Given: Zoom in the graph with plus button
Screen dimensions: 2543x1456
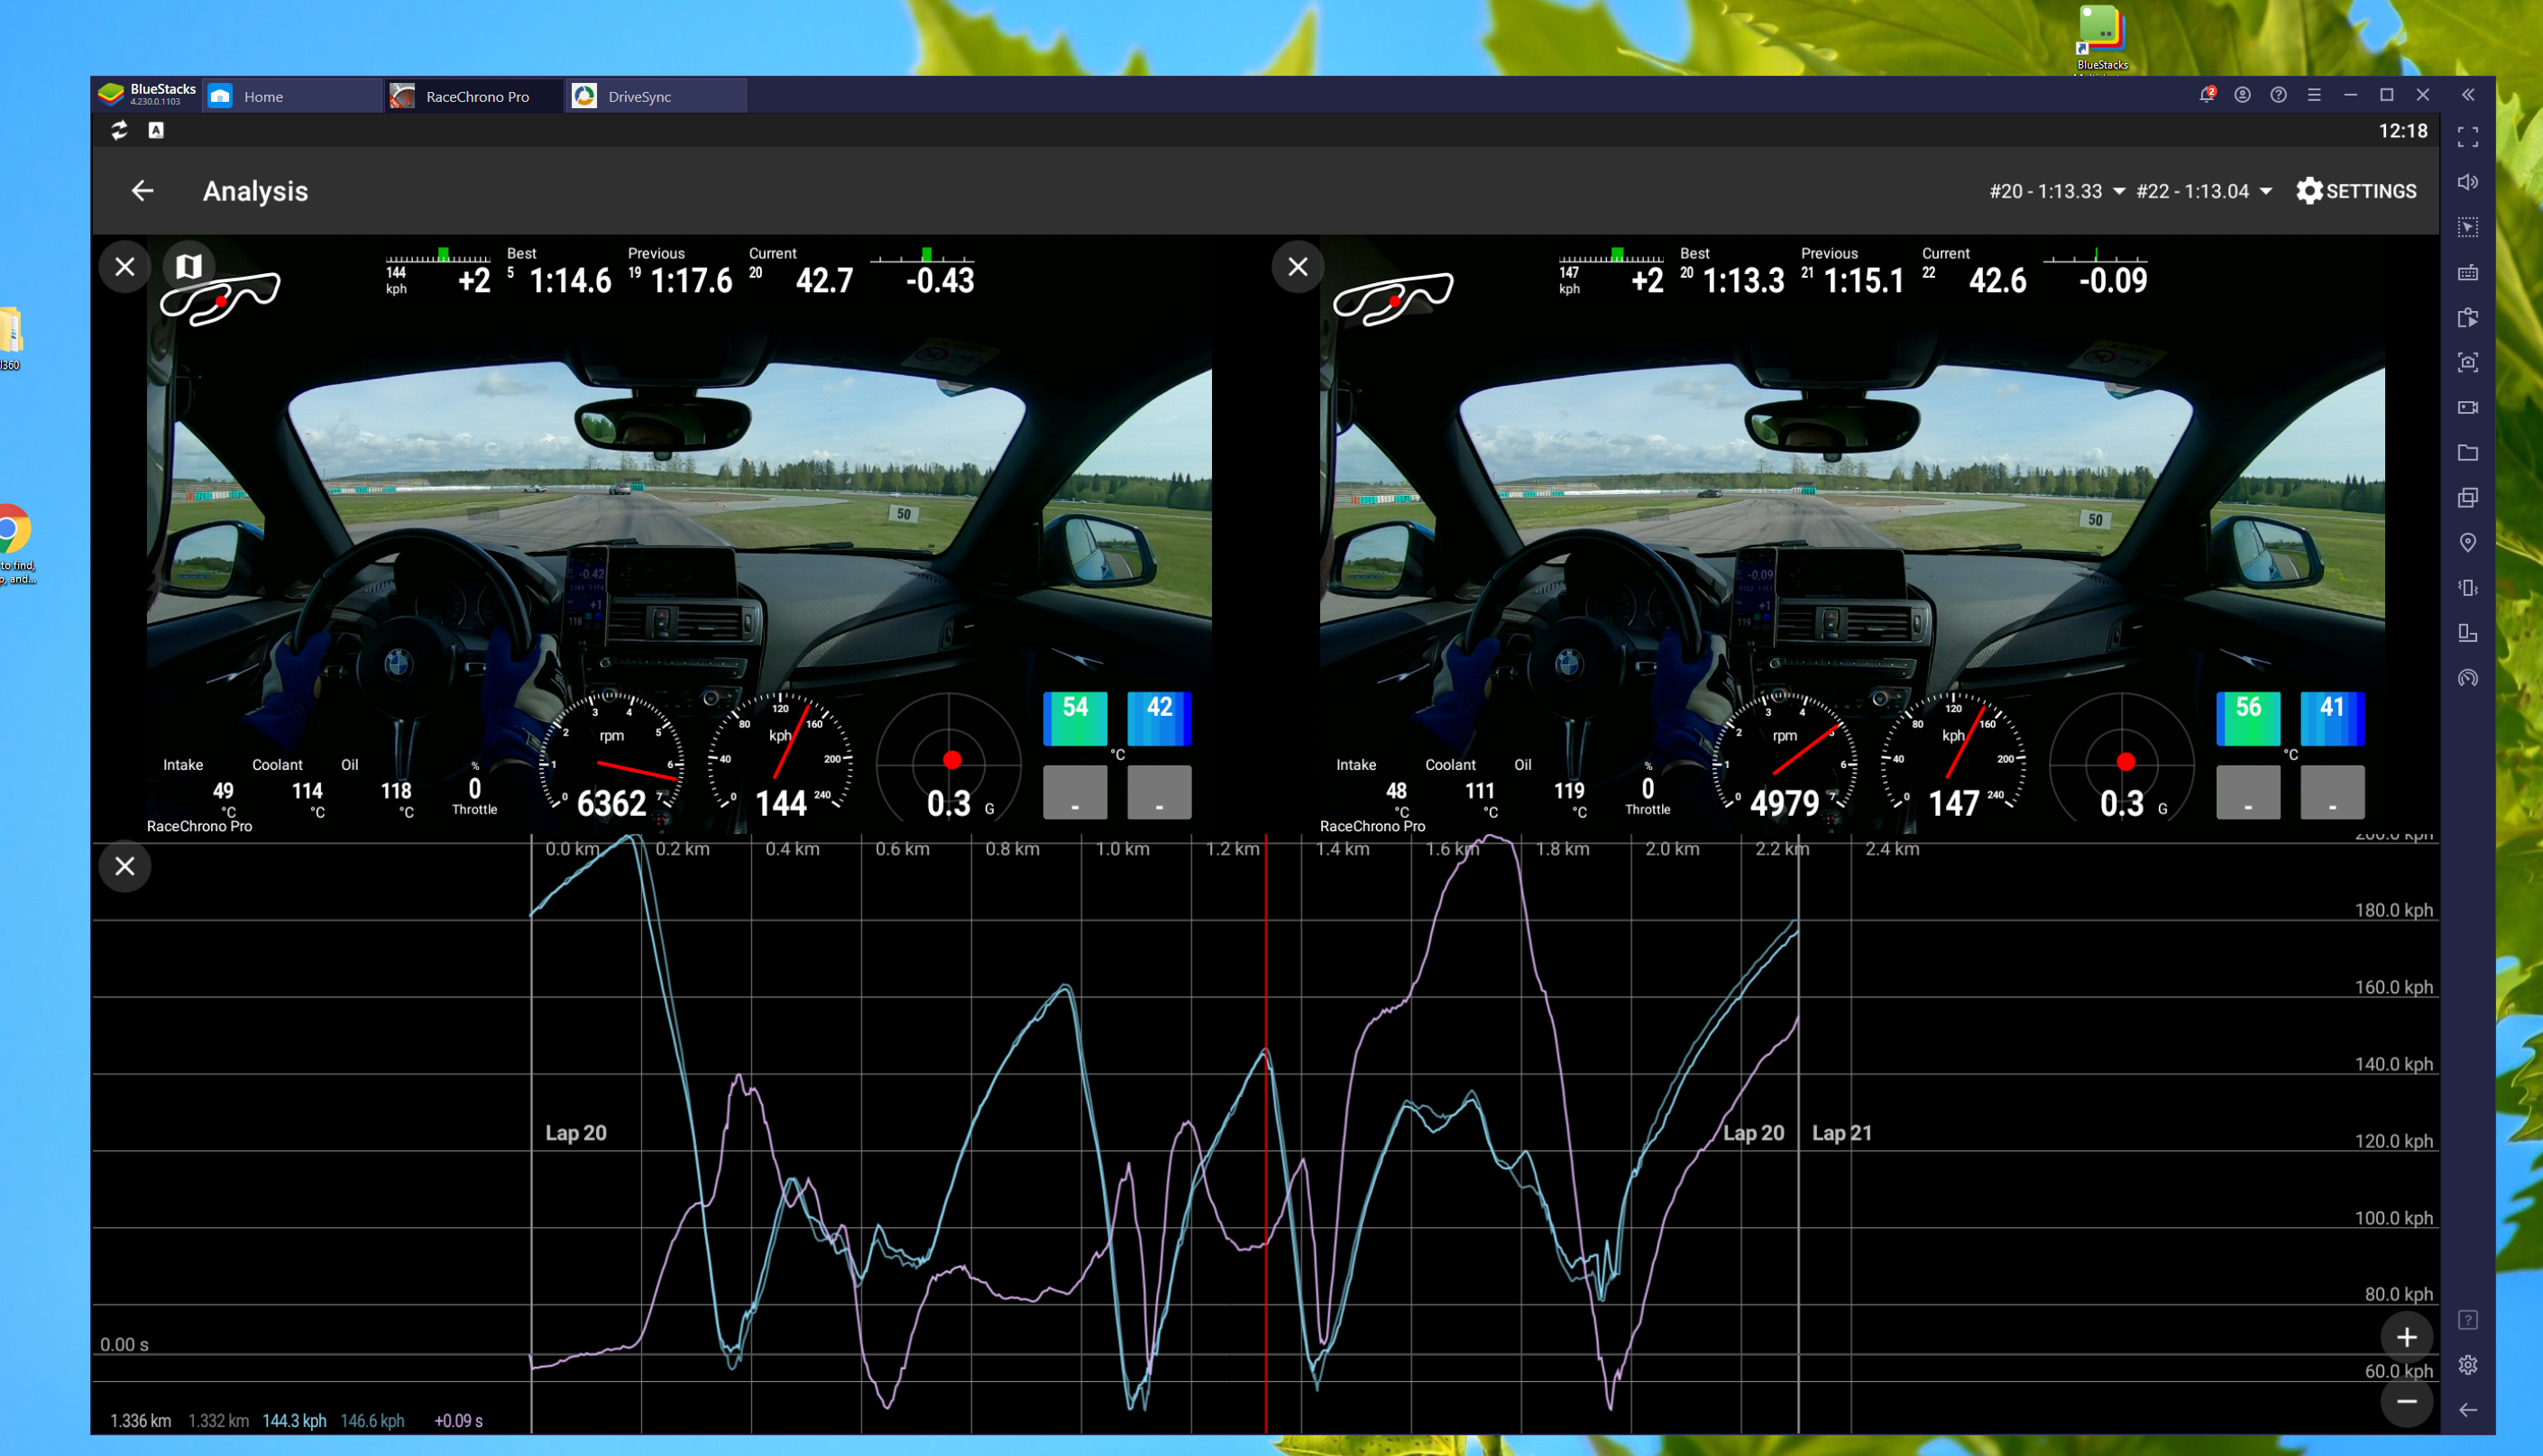Looking at the screenshot, I should pos(2406,1337).
